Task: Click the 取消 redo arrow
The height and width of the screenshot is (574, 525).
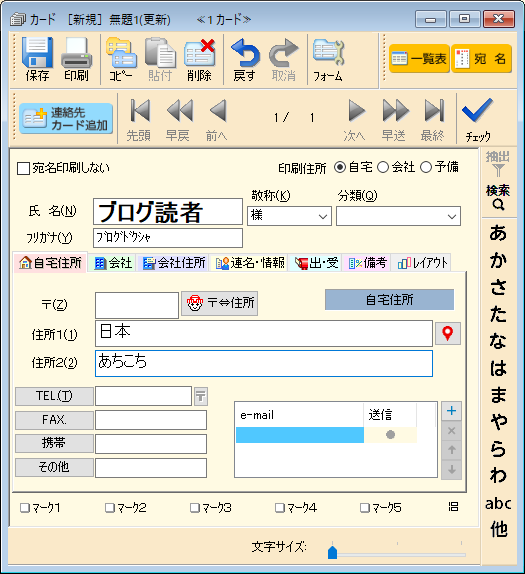Action: click(284, 59)
